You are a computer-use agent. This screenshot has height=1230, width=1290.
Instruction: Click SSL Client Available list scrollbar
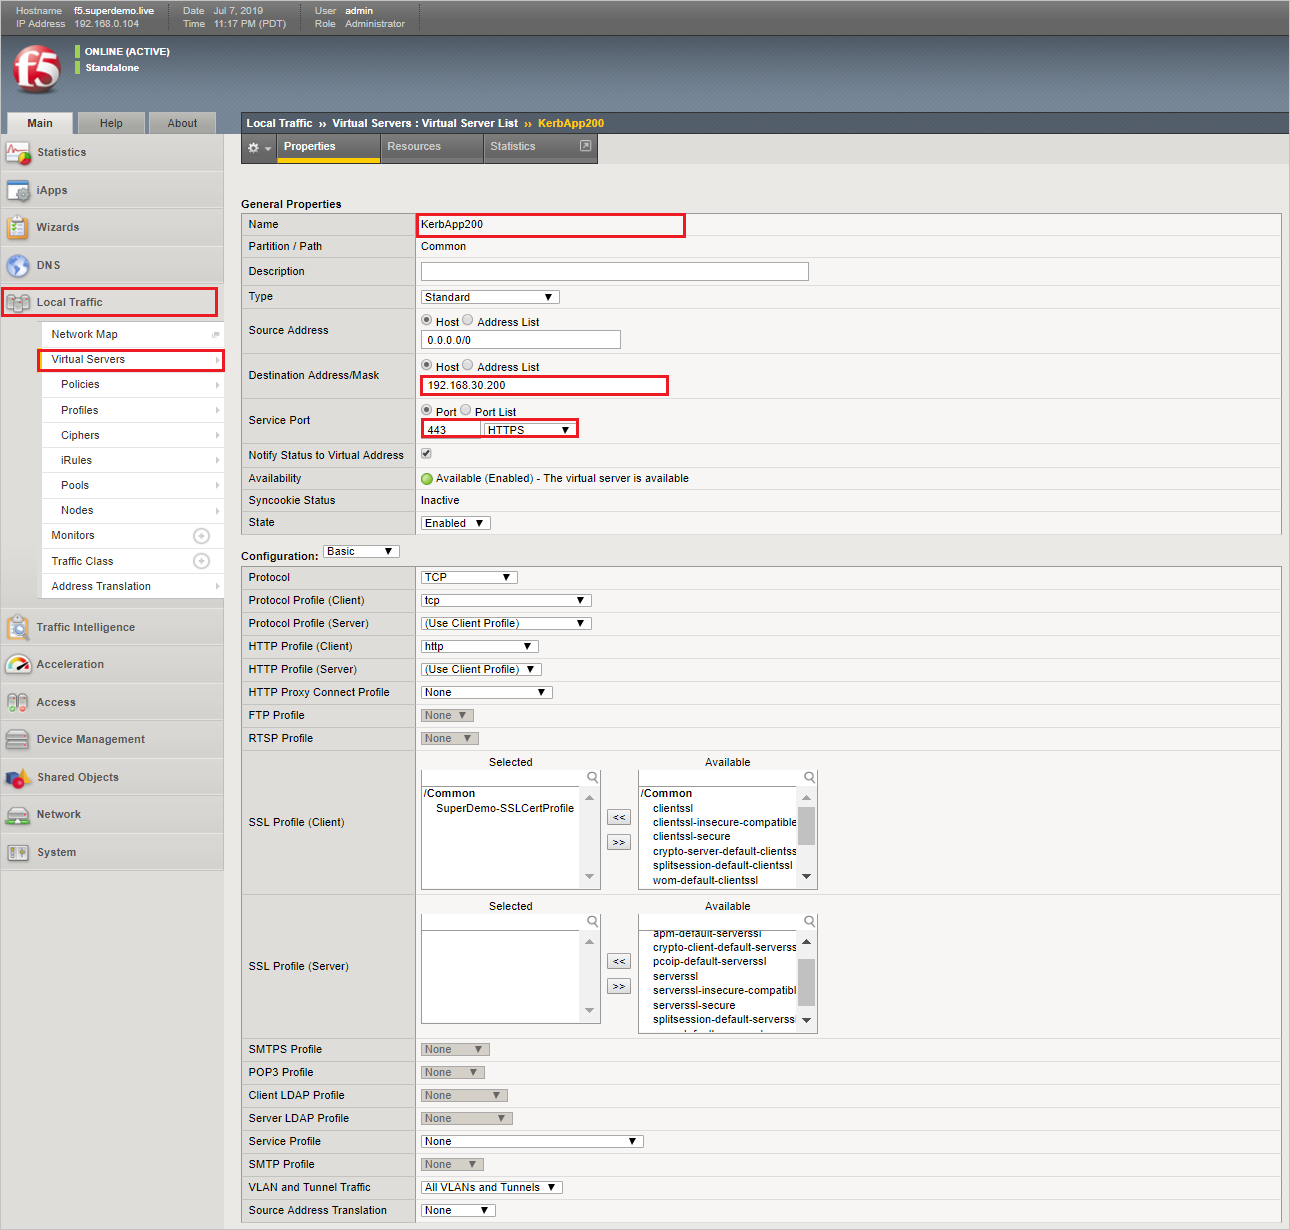806,837
